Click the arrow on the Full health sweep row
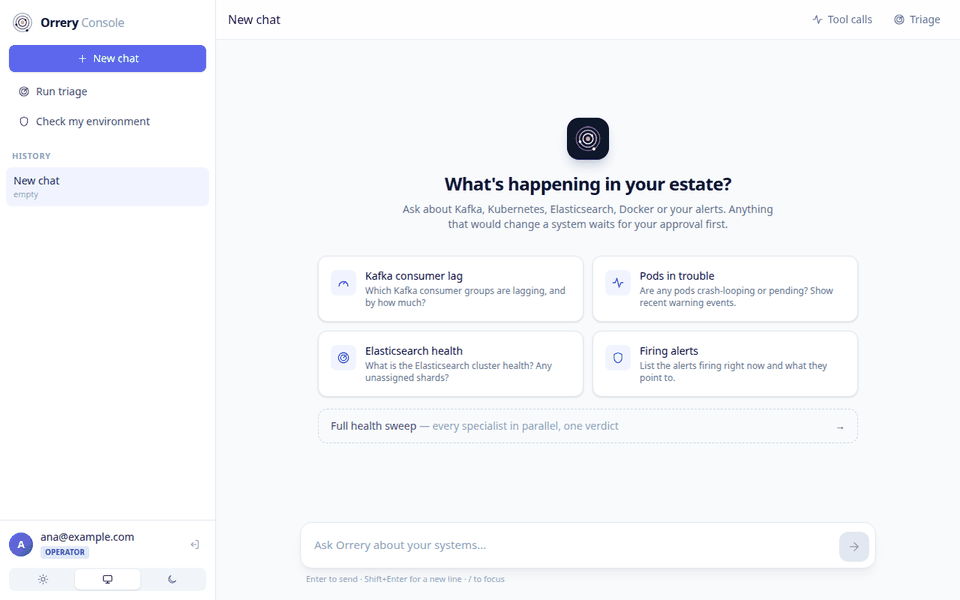This screenshot has height=600, width=960. [x=840, y=427]
